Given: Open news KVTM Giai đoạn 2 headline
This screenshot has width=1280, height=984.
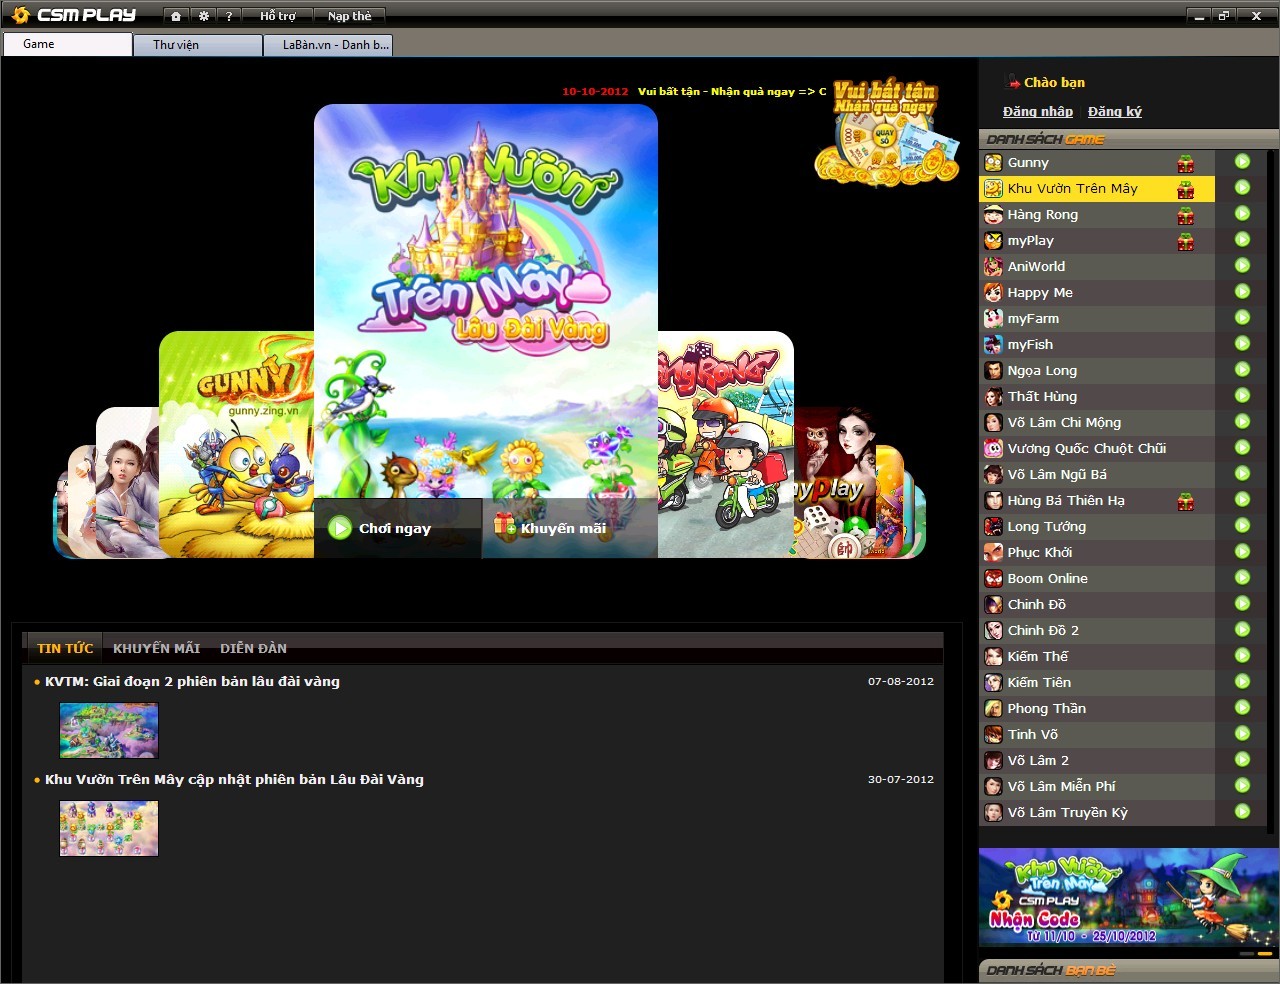Looking at the screenshot, I should point(192,682).
